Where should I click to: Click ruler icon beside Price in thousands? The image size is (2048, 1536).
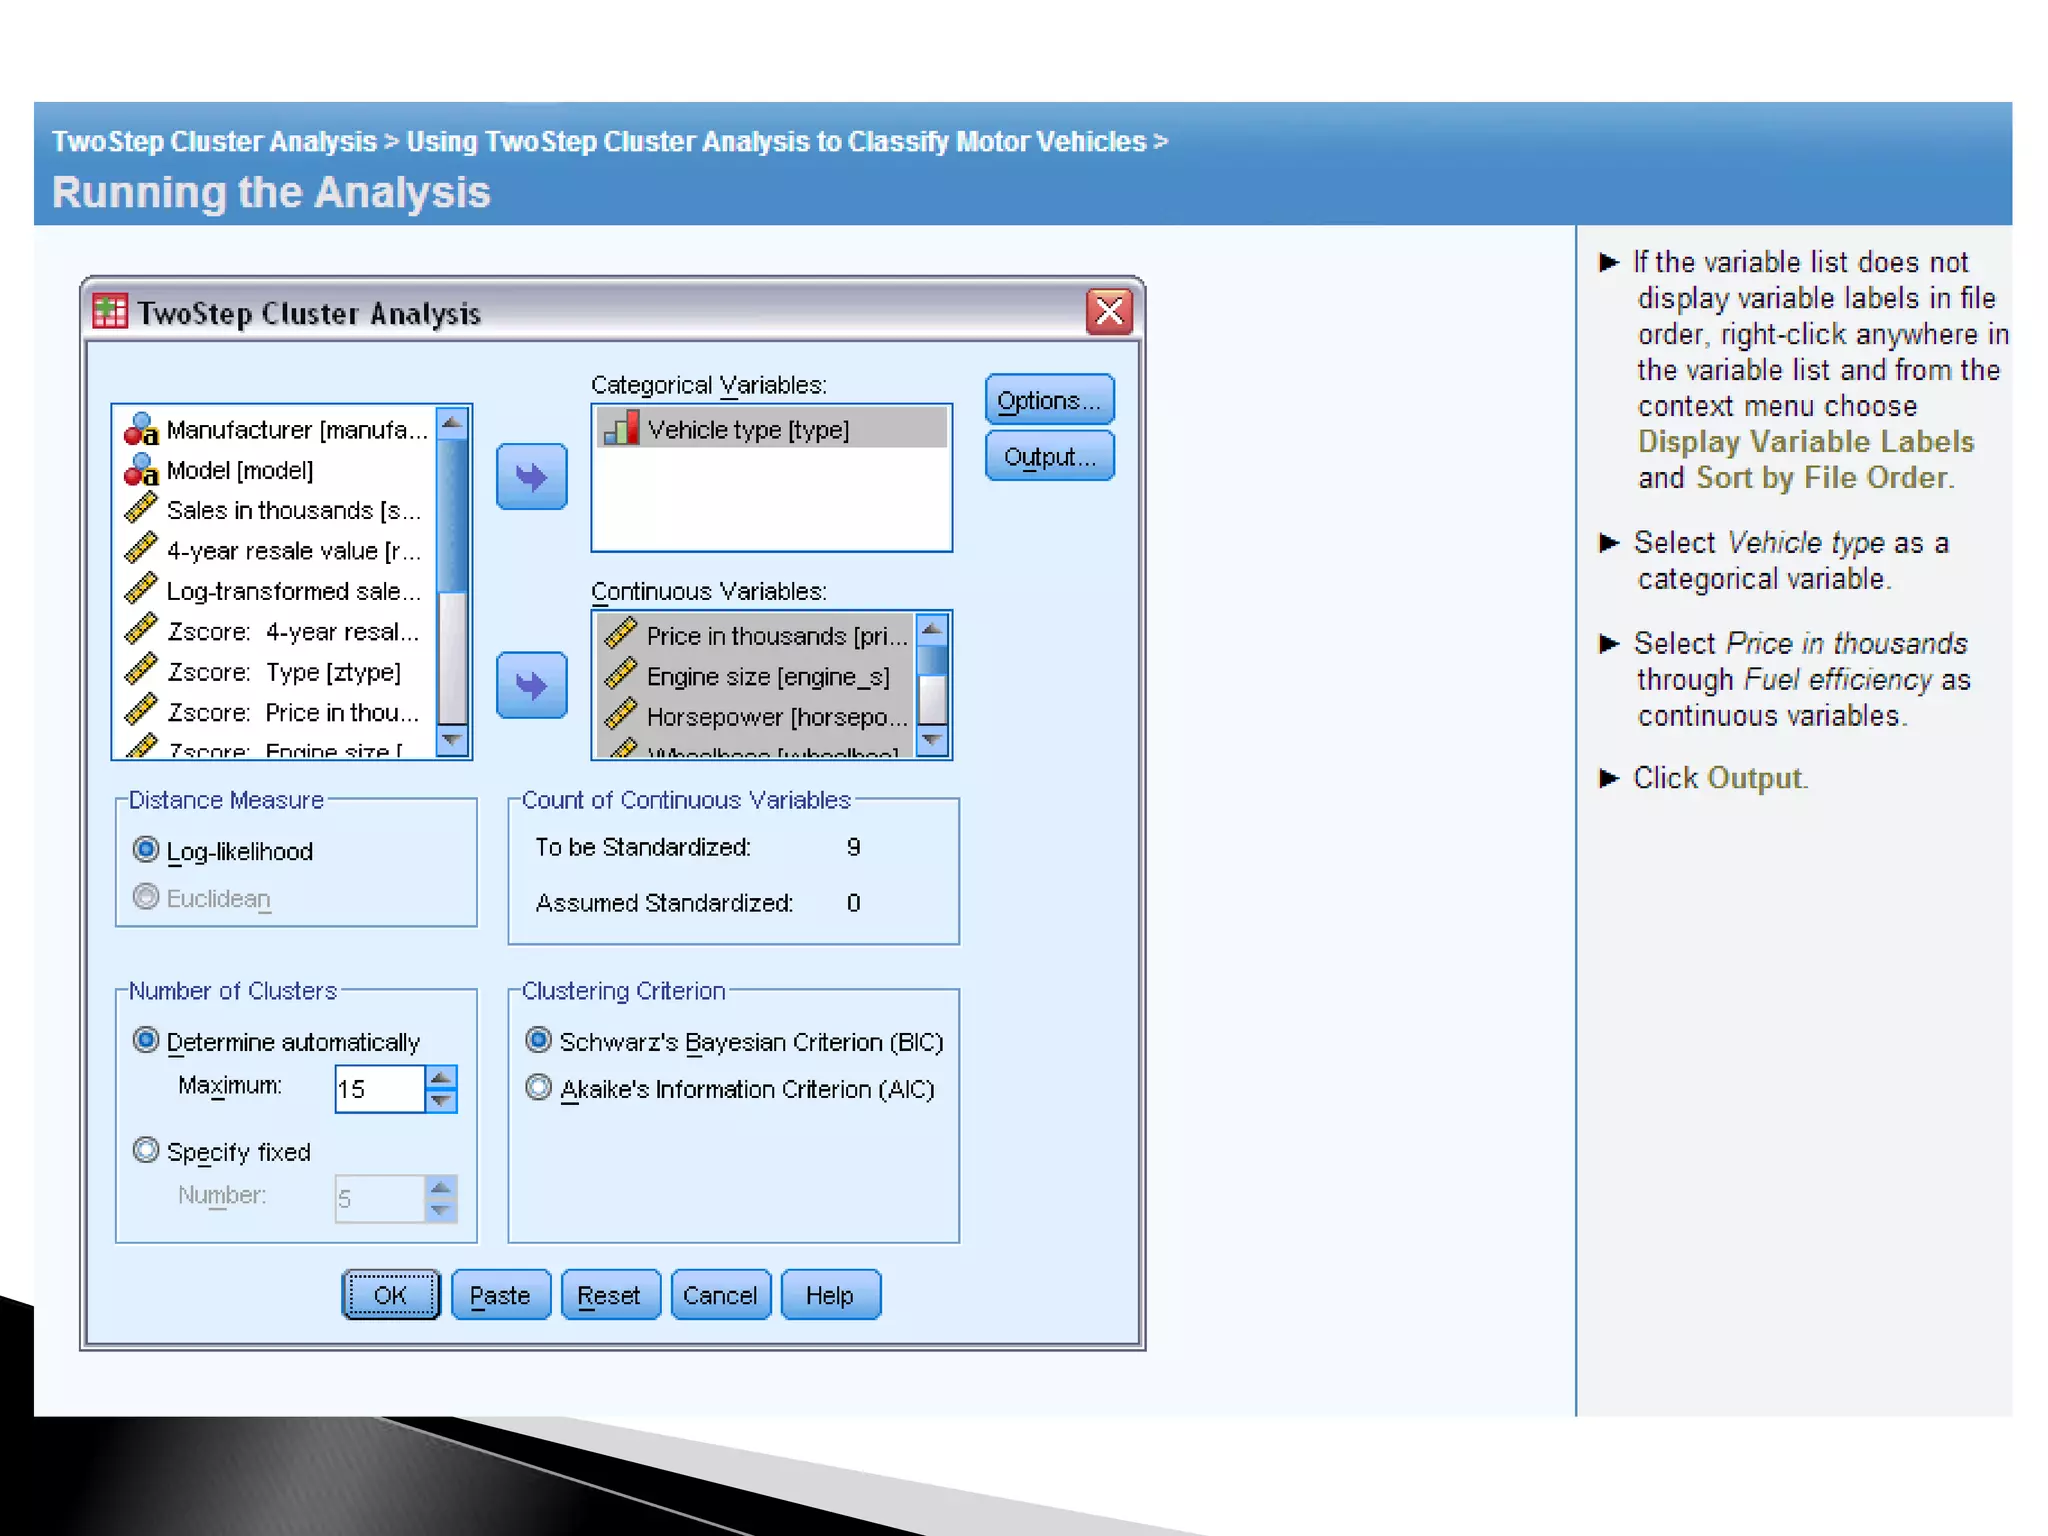621,635
